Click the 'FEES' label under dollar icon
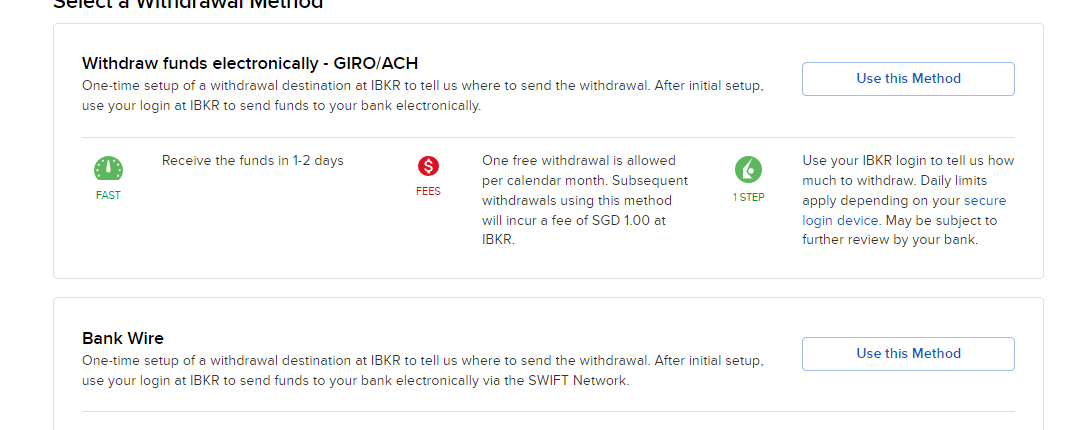The width and height of the screenshot is (1080, 430). click(x=428, y=192)
